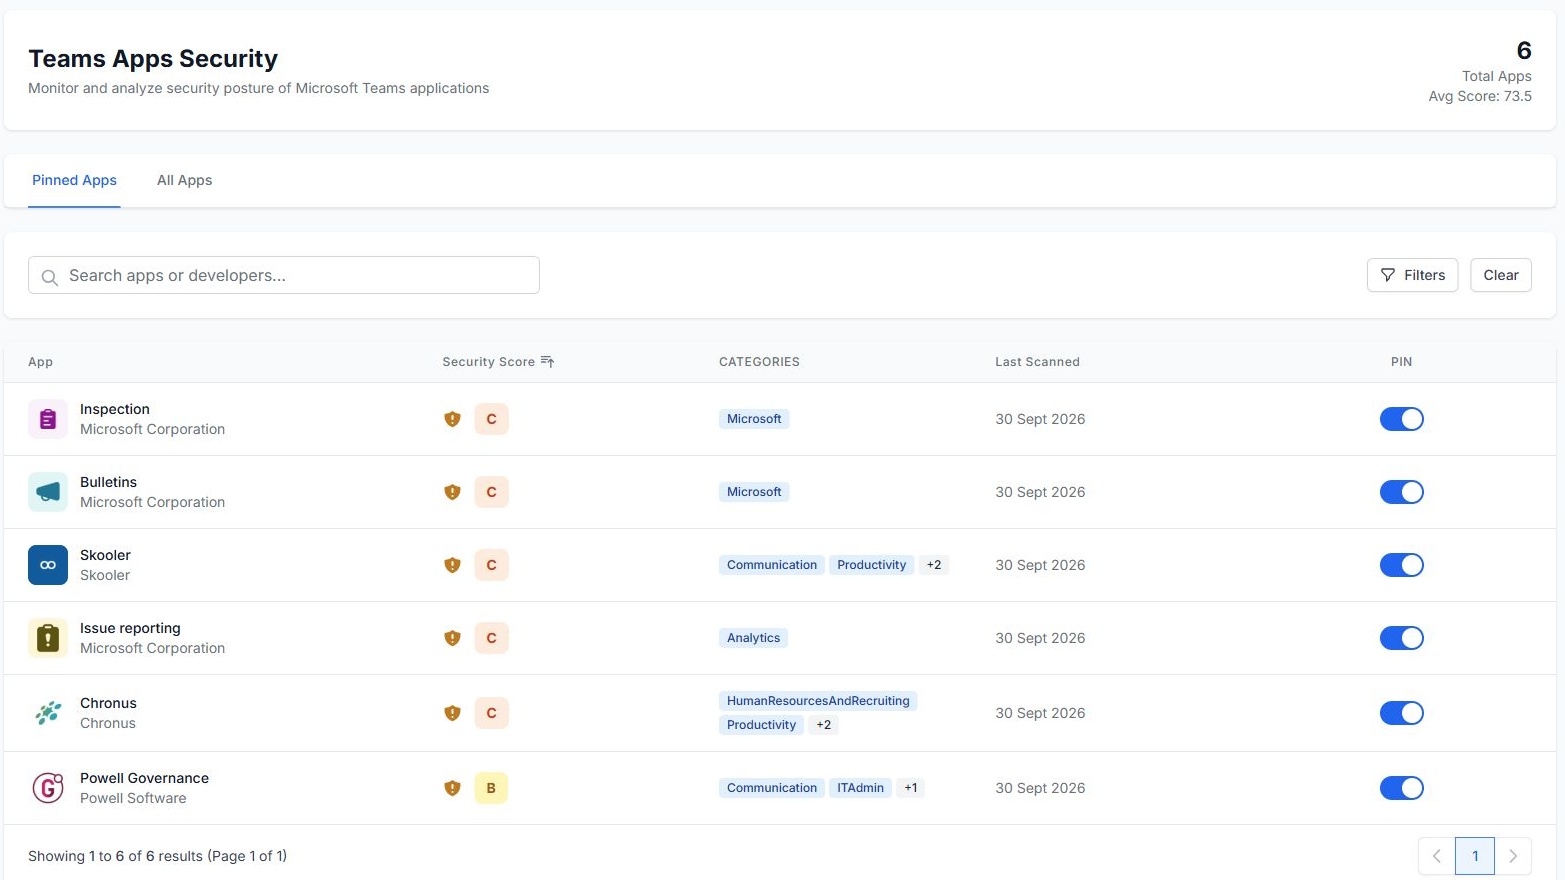Select page 1 in pagination

click(x=1475, y=856)
